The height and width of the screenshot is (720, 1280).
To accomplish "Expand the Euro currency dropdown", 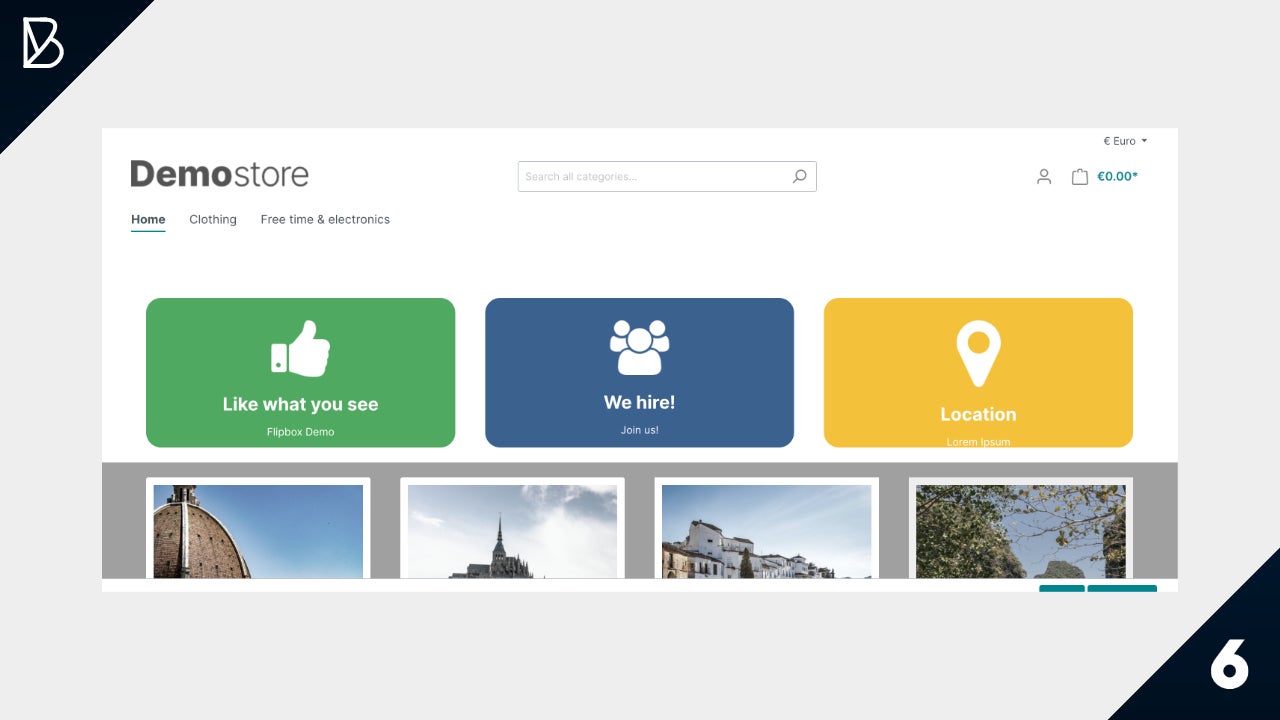I will (x=1125, y=141).
